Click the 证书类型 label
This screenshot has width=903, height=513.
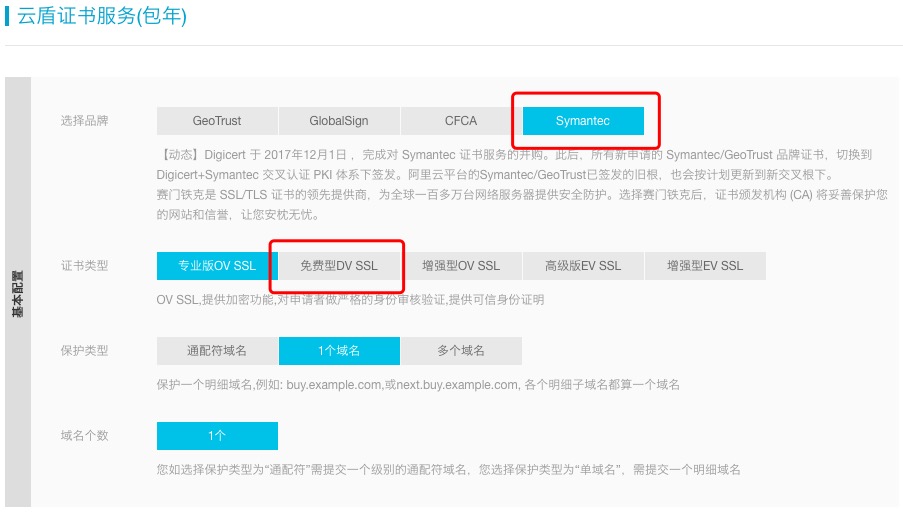(x=85, y=266)
